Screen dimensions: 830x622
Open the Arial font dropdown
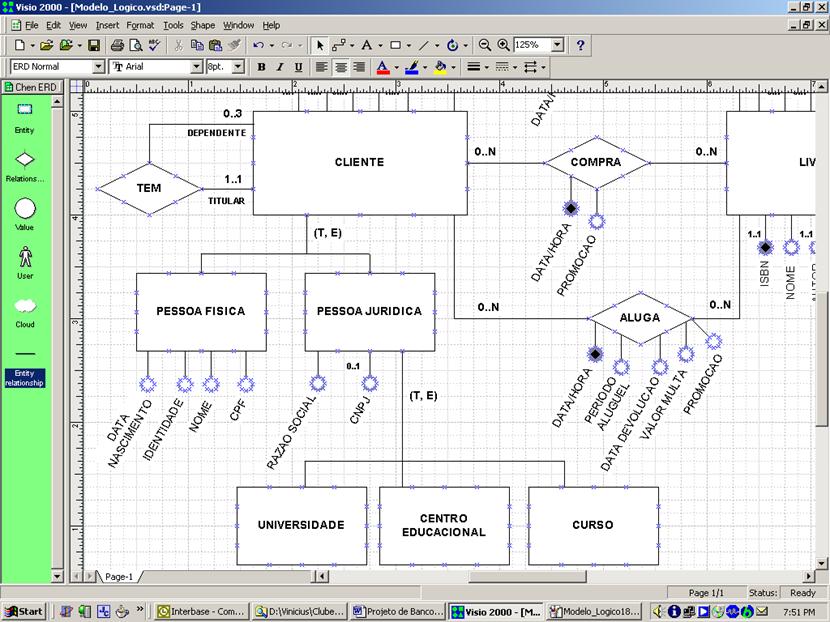click(x=197, y=67)
